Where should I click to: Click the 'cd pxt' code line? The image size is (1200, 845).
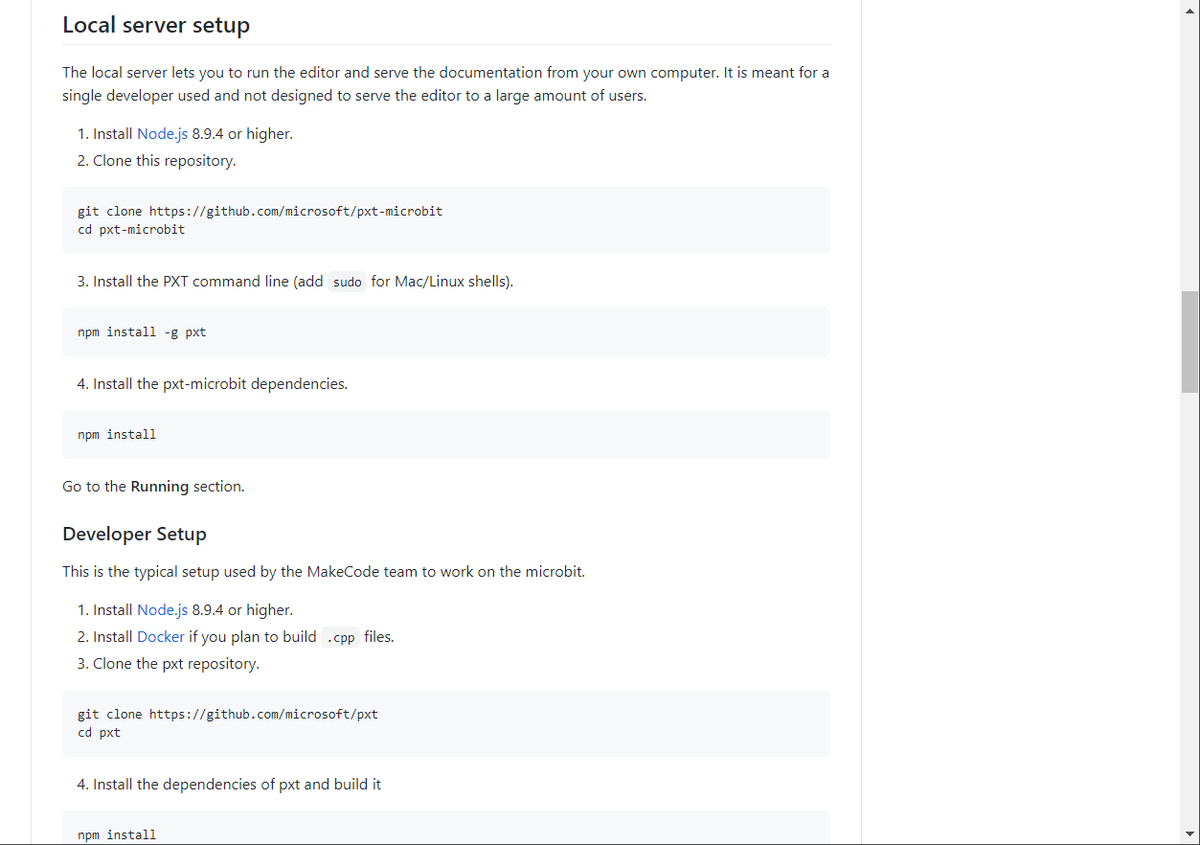99,733
